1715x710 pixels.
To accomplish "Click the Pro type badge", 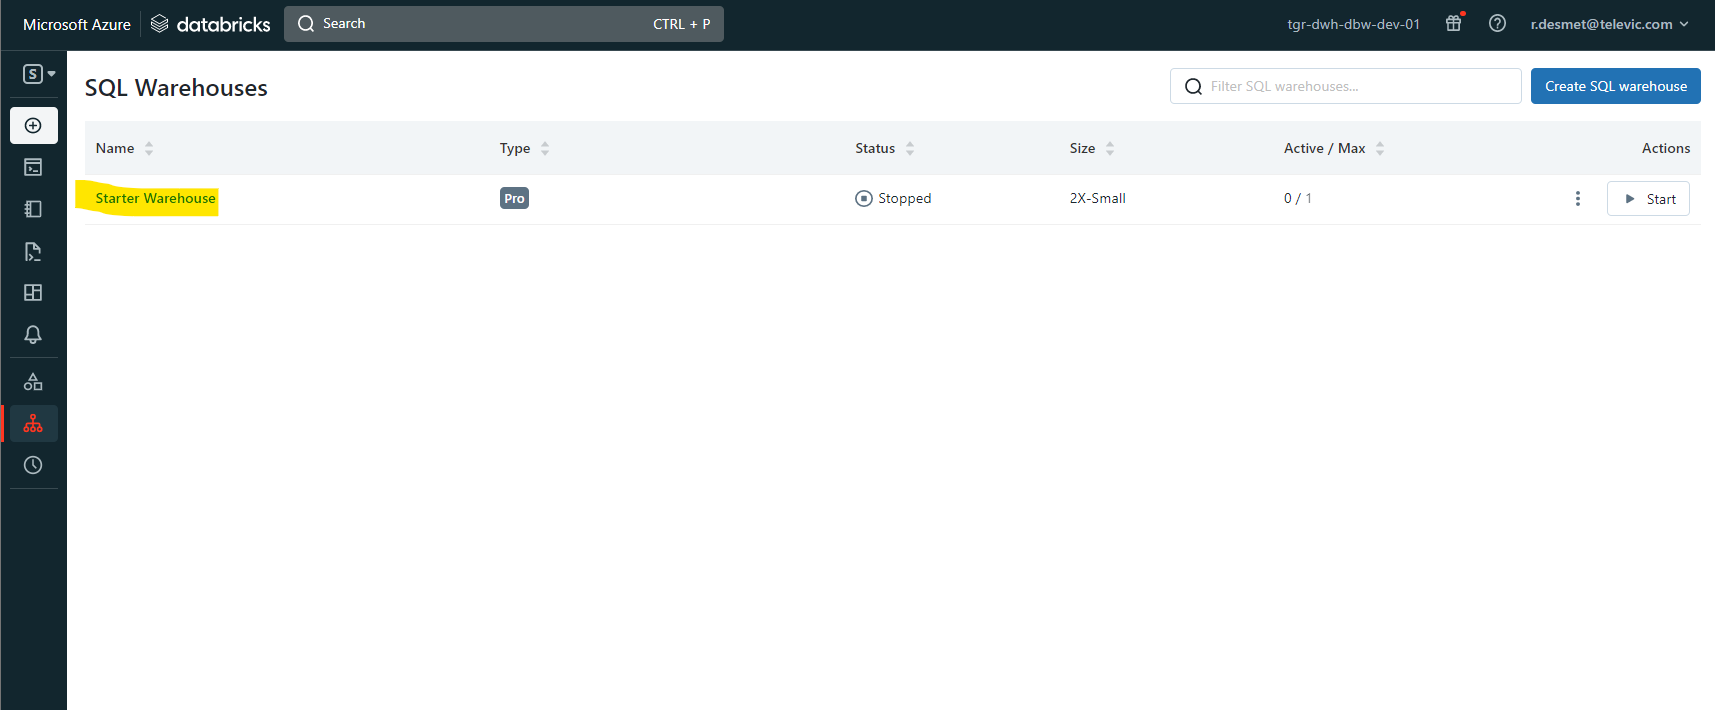I will click(x=514, y=198).
